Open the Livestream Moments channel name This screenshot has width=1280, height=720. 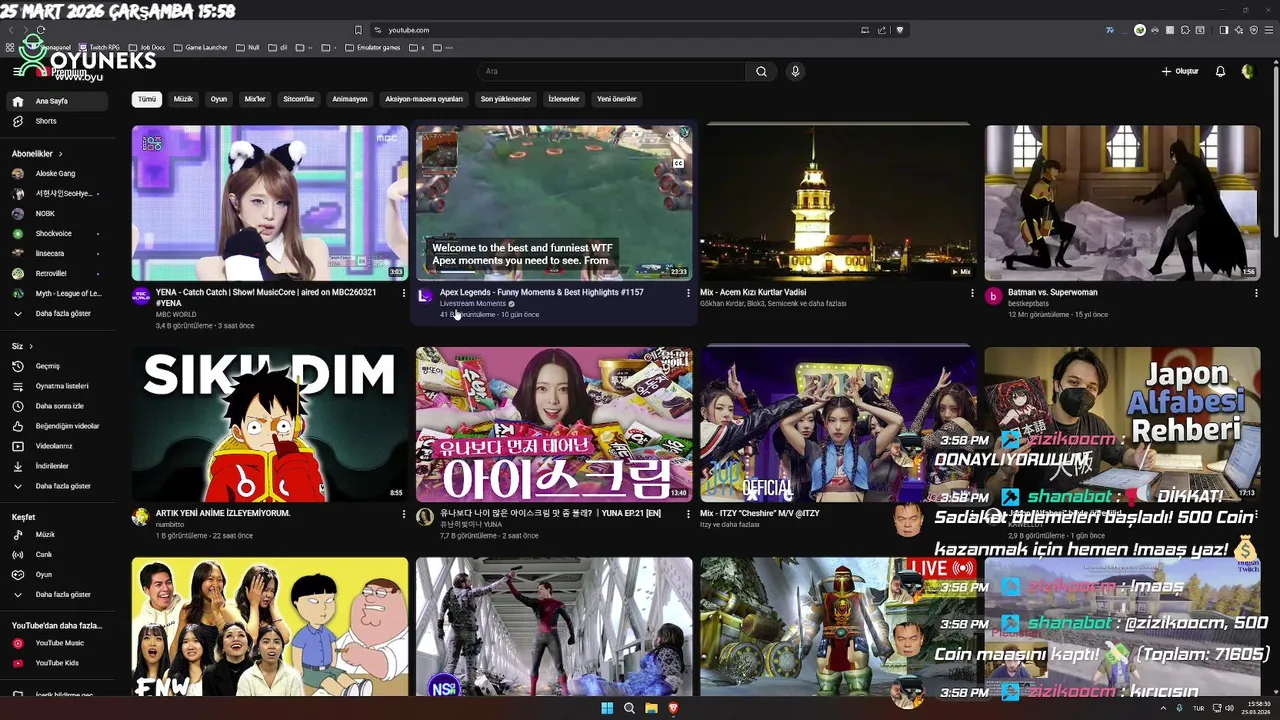pyautogui.click(x=473, y=304)
